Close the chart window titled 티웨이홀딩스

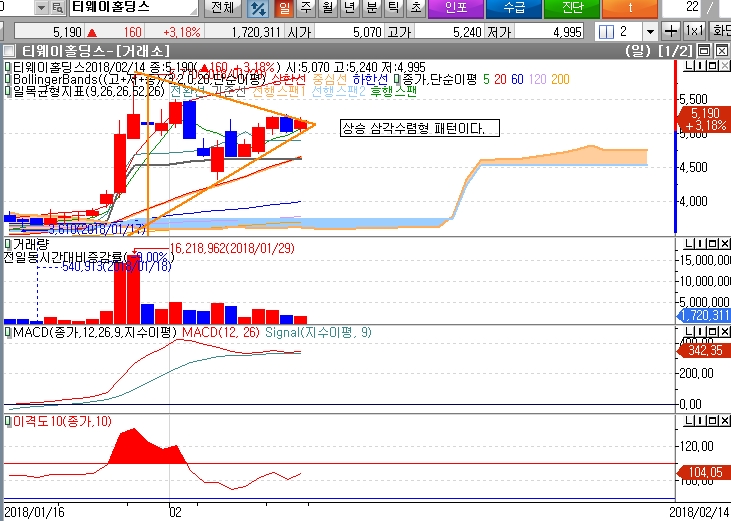click(721, 50)
